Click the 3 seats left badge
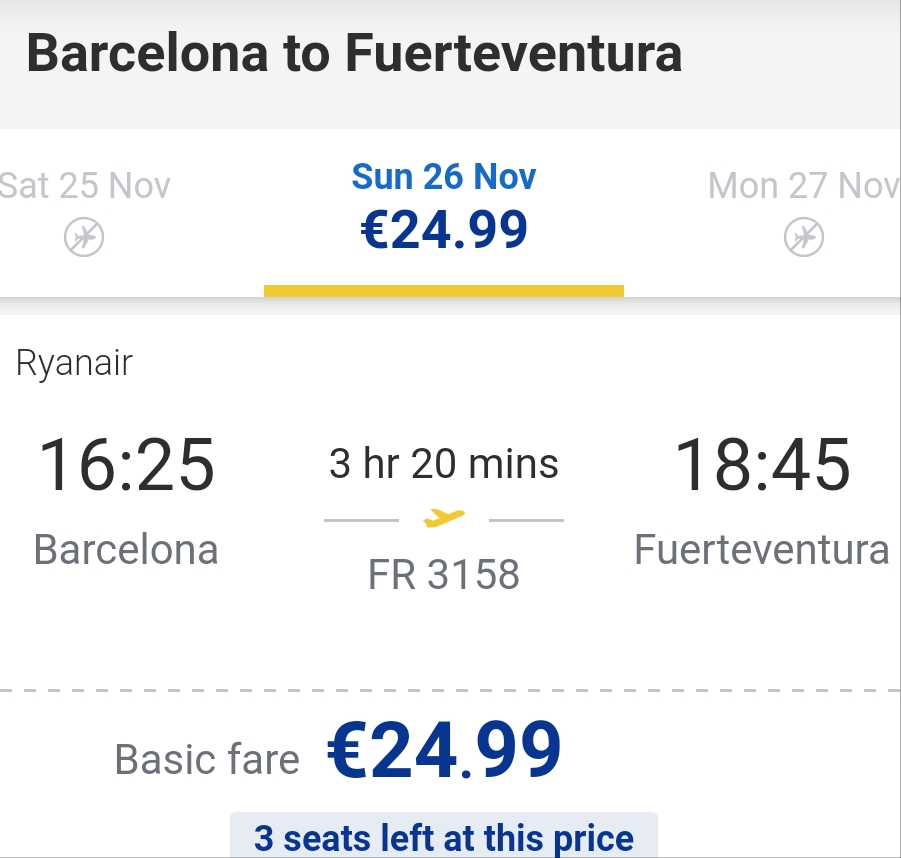Image resolution: width=901 pixels, height=858 pixels. (x=444, y=835)
